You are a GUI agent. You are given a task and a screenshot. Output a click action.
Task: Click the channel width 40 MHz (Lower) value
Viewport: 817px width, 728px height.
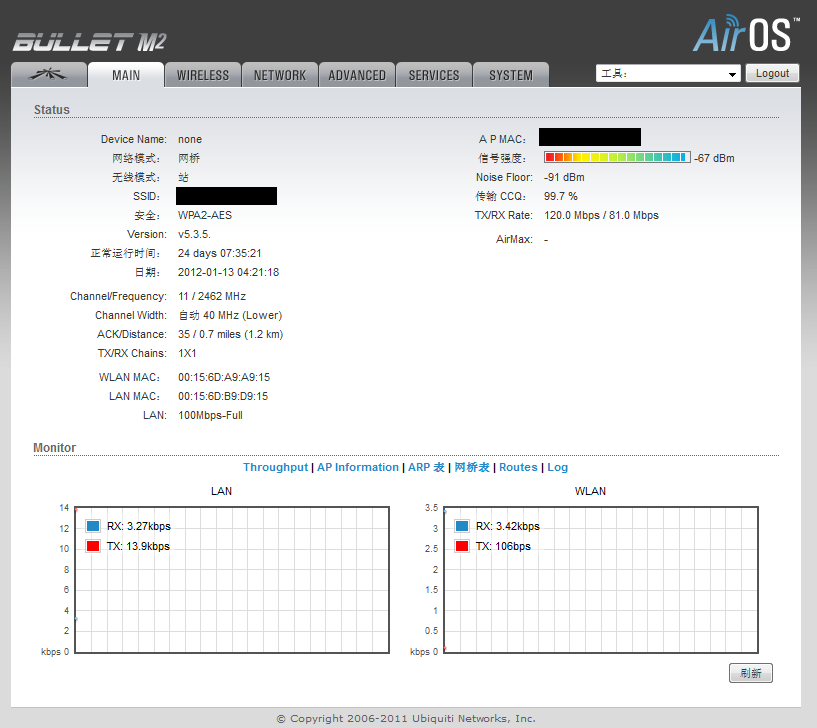coord(230,315)
